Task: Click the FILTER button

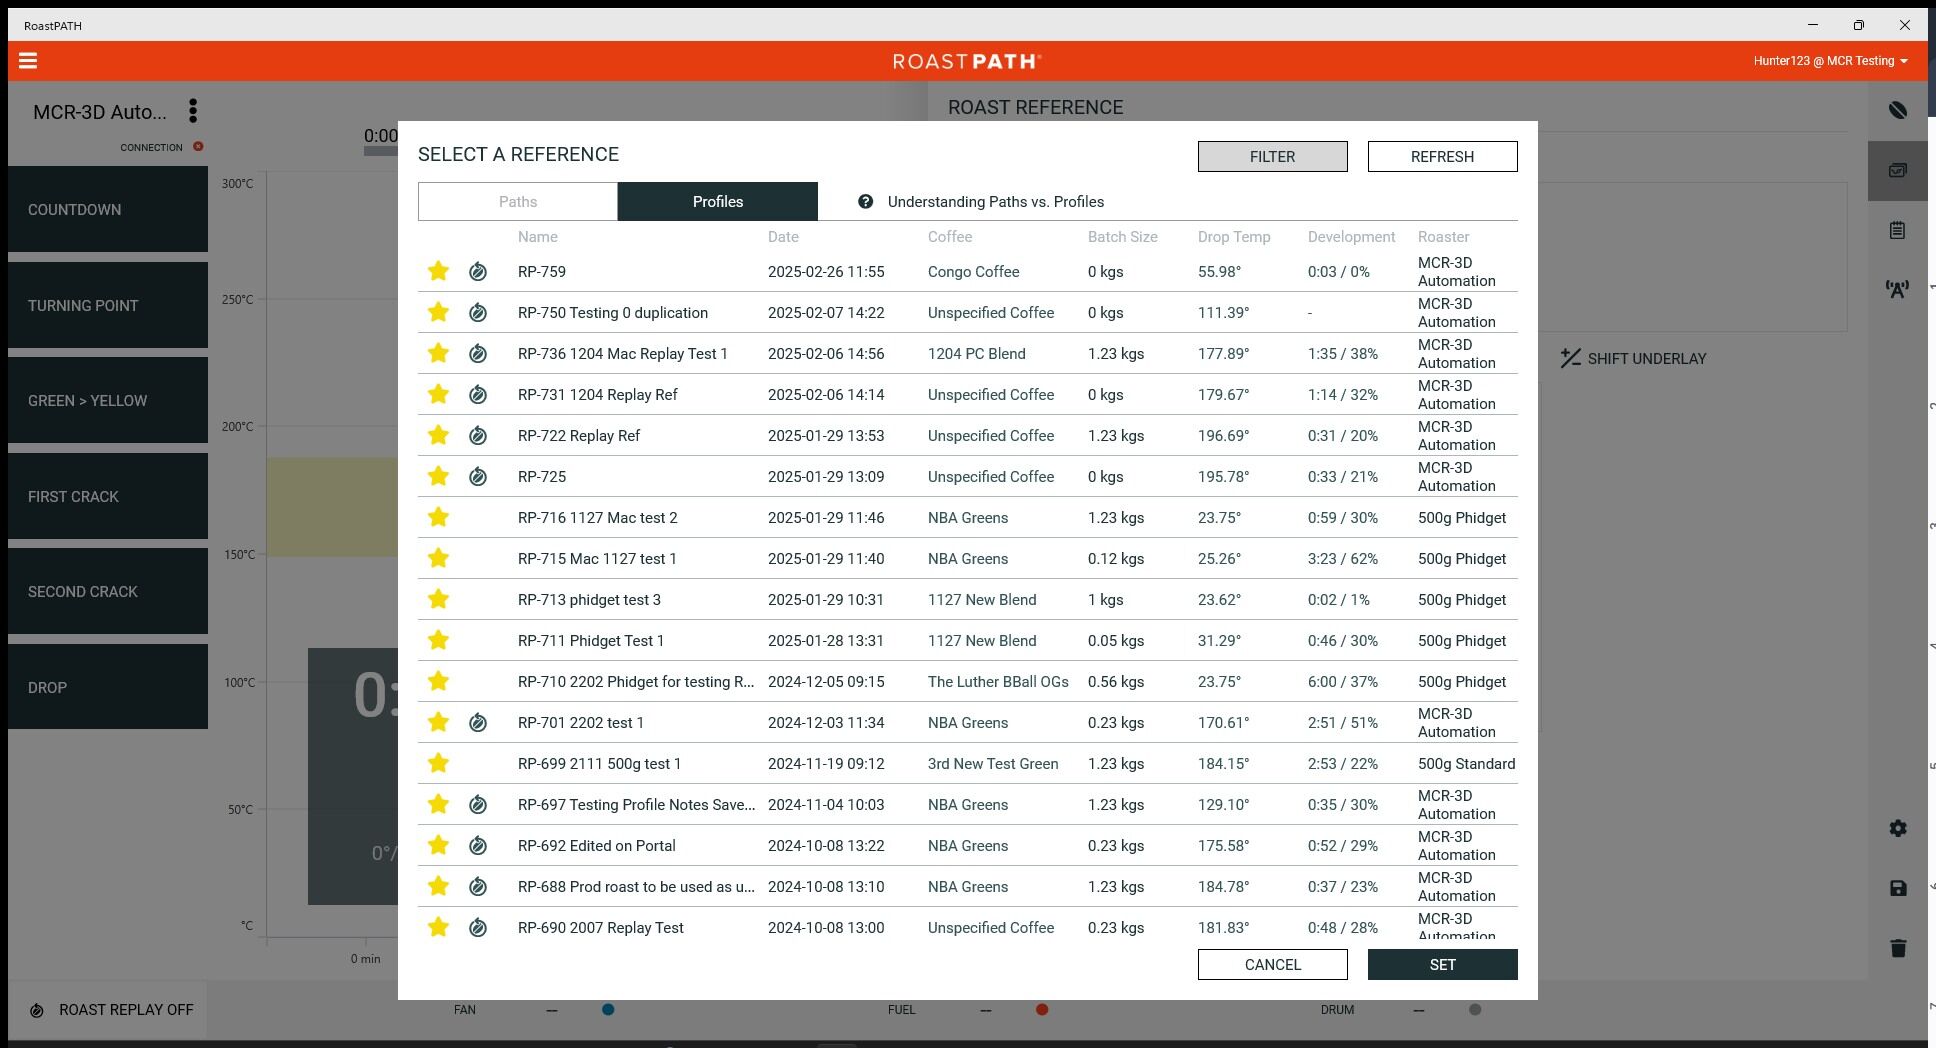Action: [x=1273, y=157]
